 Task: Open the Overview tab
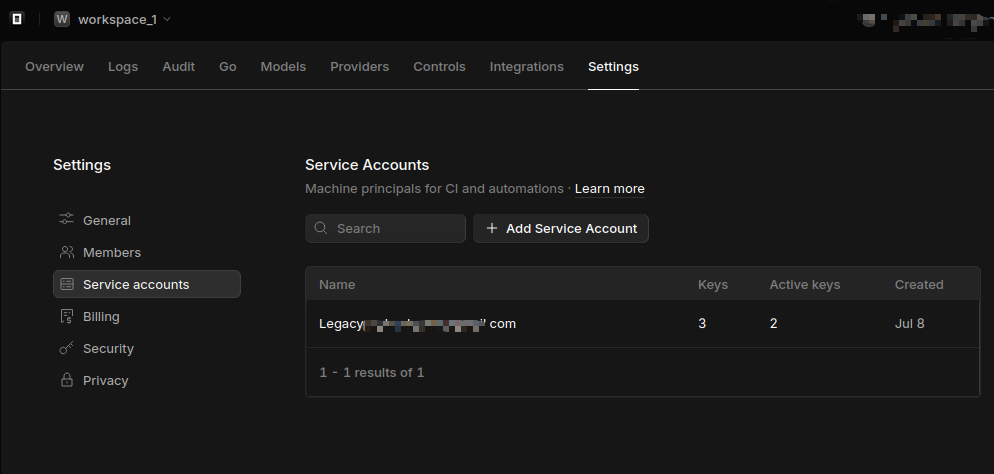[54, 67]
